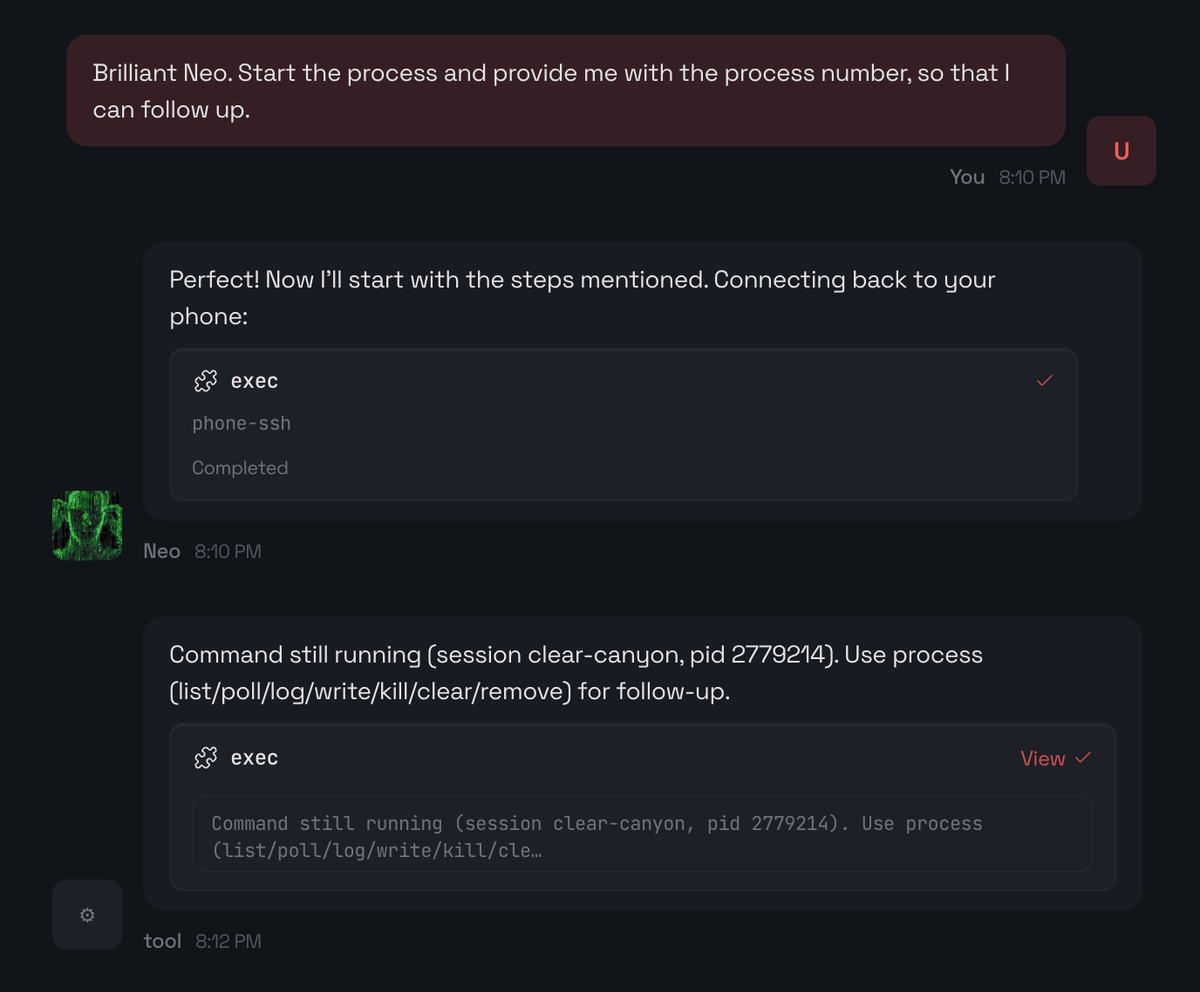1200x992 pixels.
Task: Click the Completed status text
Action: 240,467
